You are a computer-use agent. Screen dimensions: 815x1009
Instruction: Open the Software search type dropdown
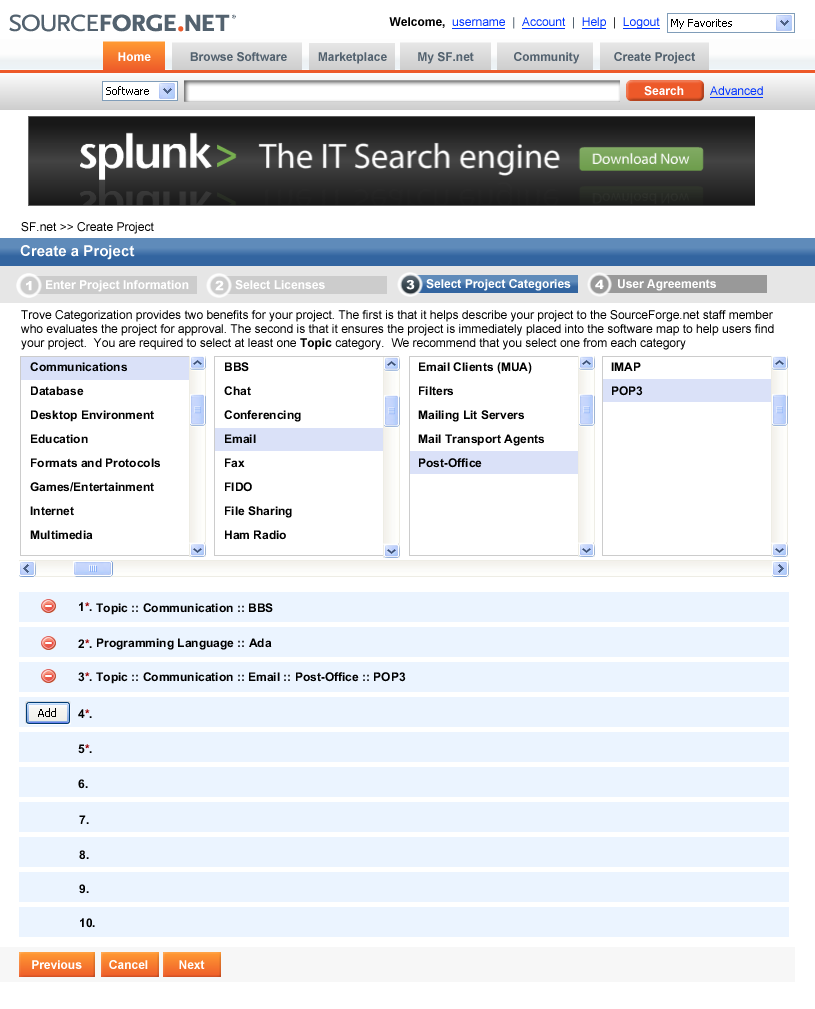pyautogui.click(x=140, y=91)
